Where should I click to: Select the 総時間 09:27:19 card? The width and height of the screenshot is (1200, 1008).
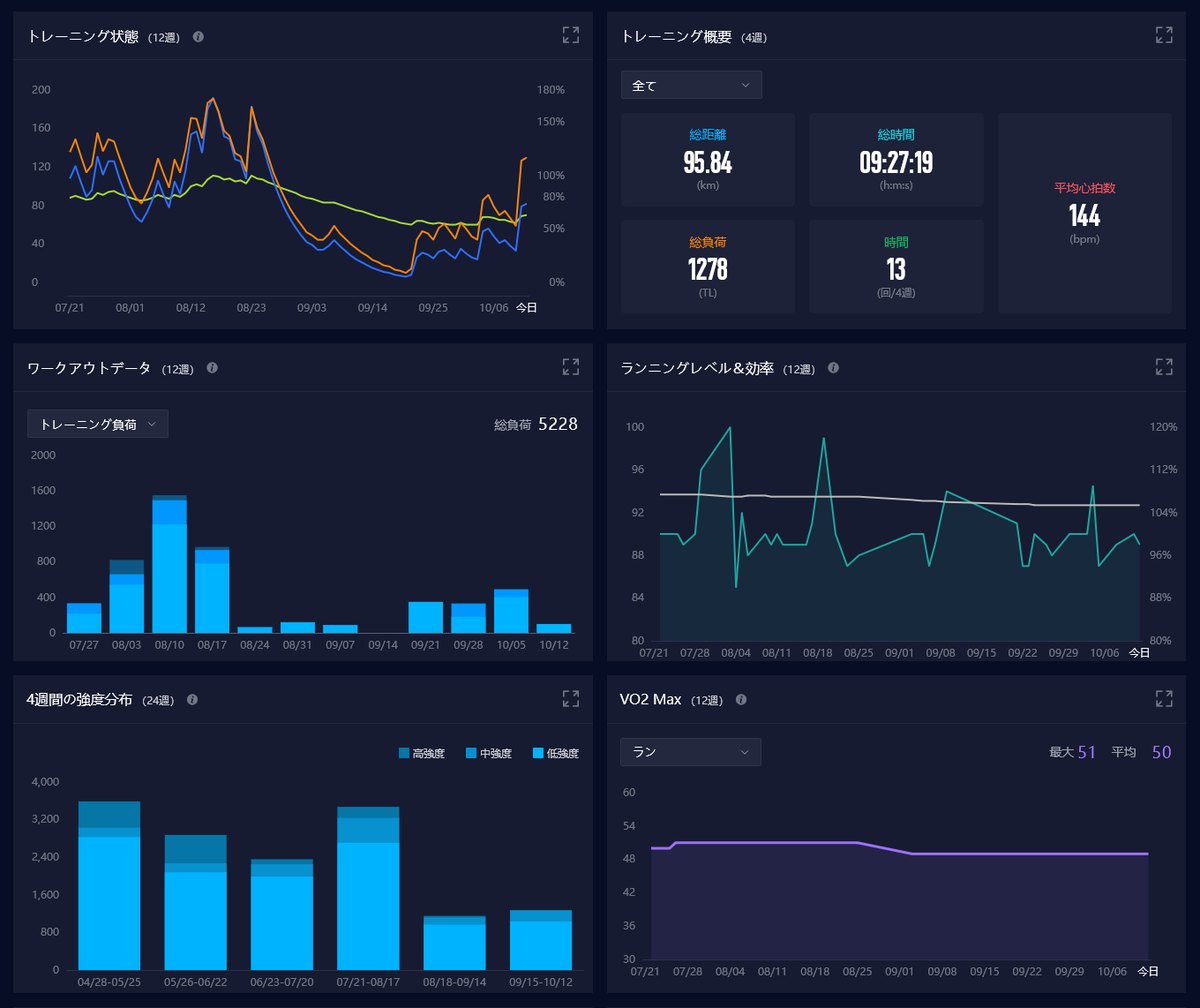coord(896,160)
